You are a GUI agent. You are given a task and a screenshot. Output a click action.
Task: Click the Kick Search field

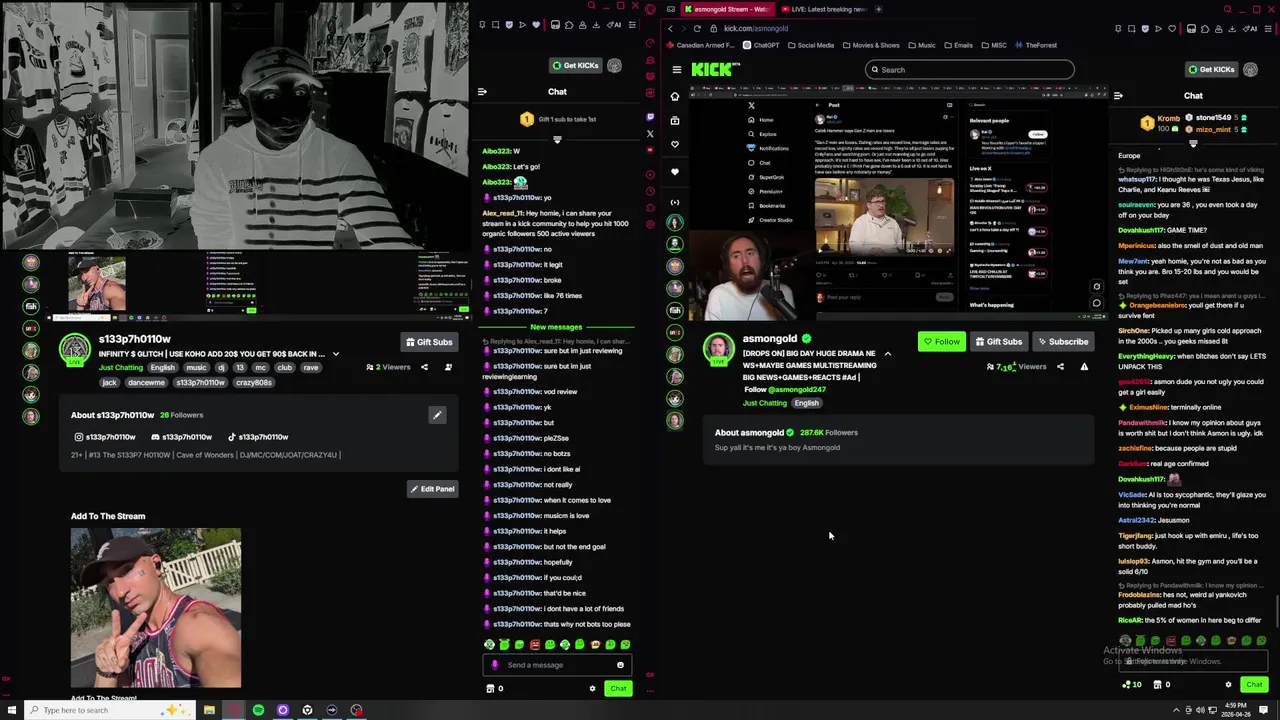tap(969, 70)
